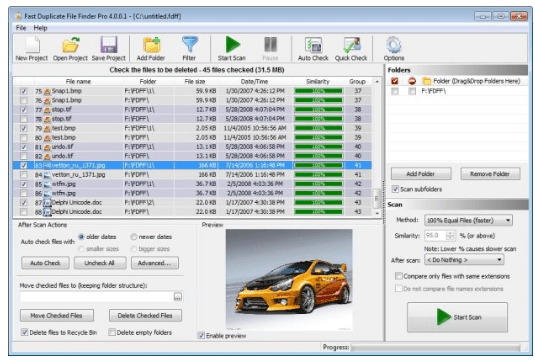Click the car preview image
The image size is (535, 363).
[x=289, y=279]
